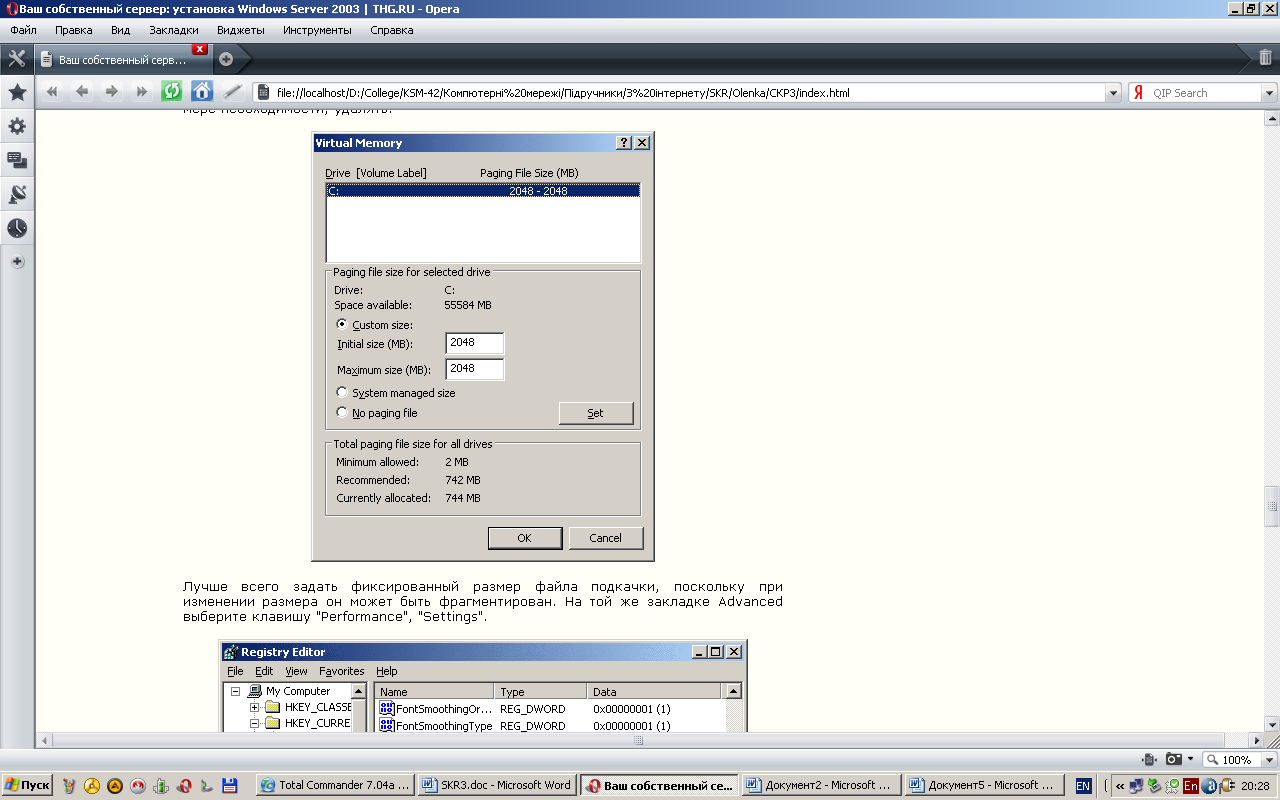
Task: Add a new tab with plus button
Action: (226, 59)
